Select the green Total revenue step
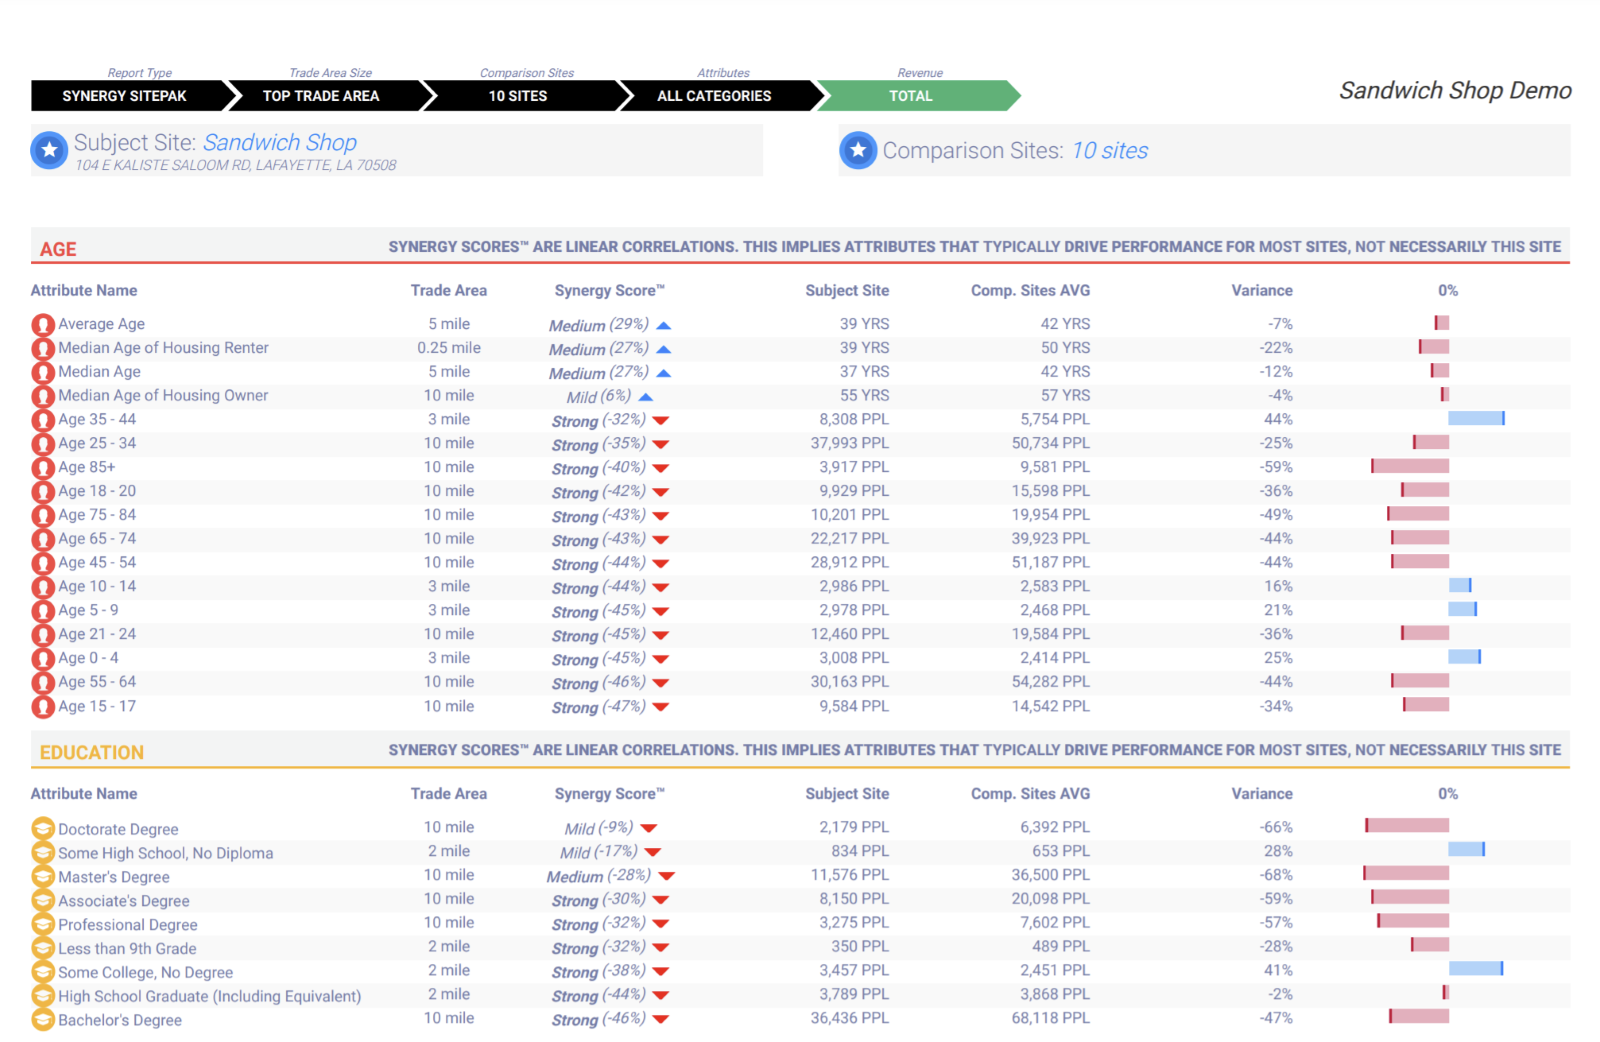The height and width of the screenshot is (1042, 1600). 912,96
